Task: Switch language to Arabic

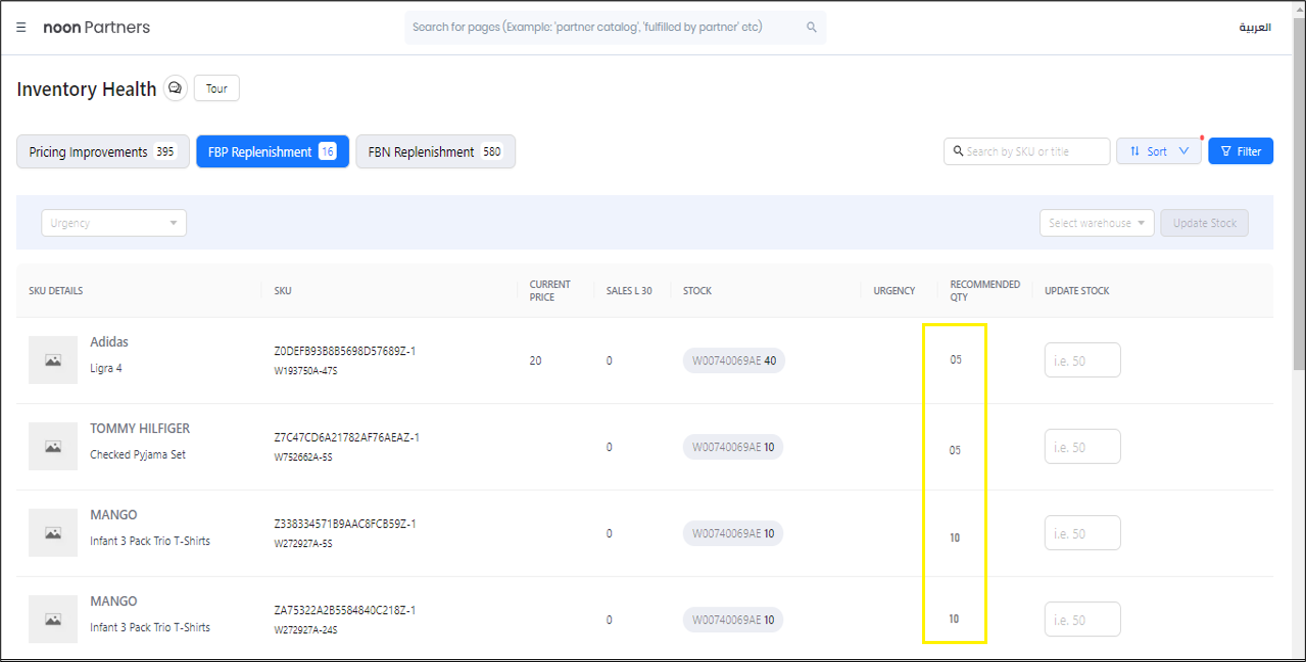Action: tap(1255, 28)
